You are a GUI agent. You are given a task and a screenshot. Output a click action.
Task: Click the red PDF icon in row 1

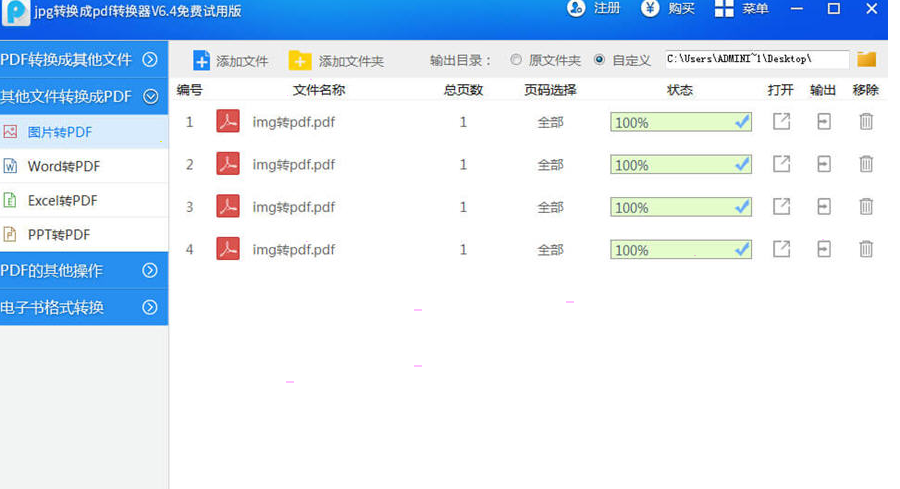point(228,122)
